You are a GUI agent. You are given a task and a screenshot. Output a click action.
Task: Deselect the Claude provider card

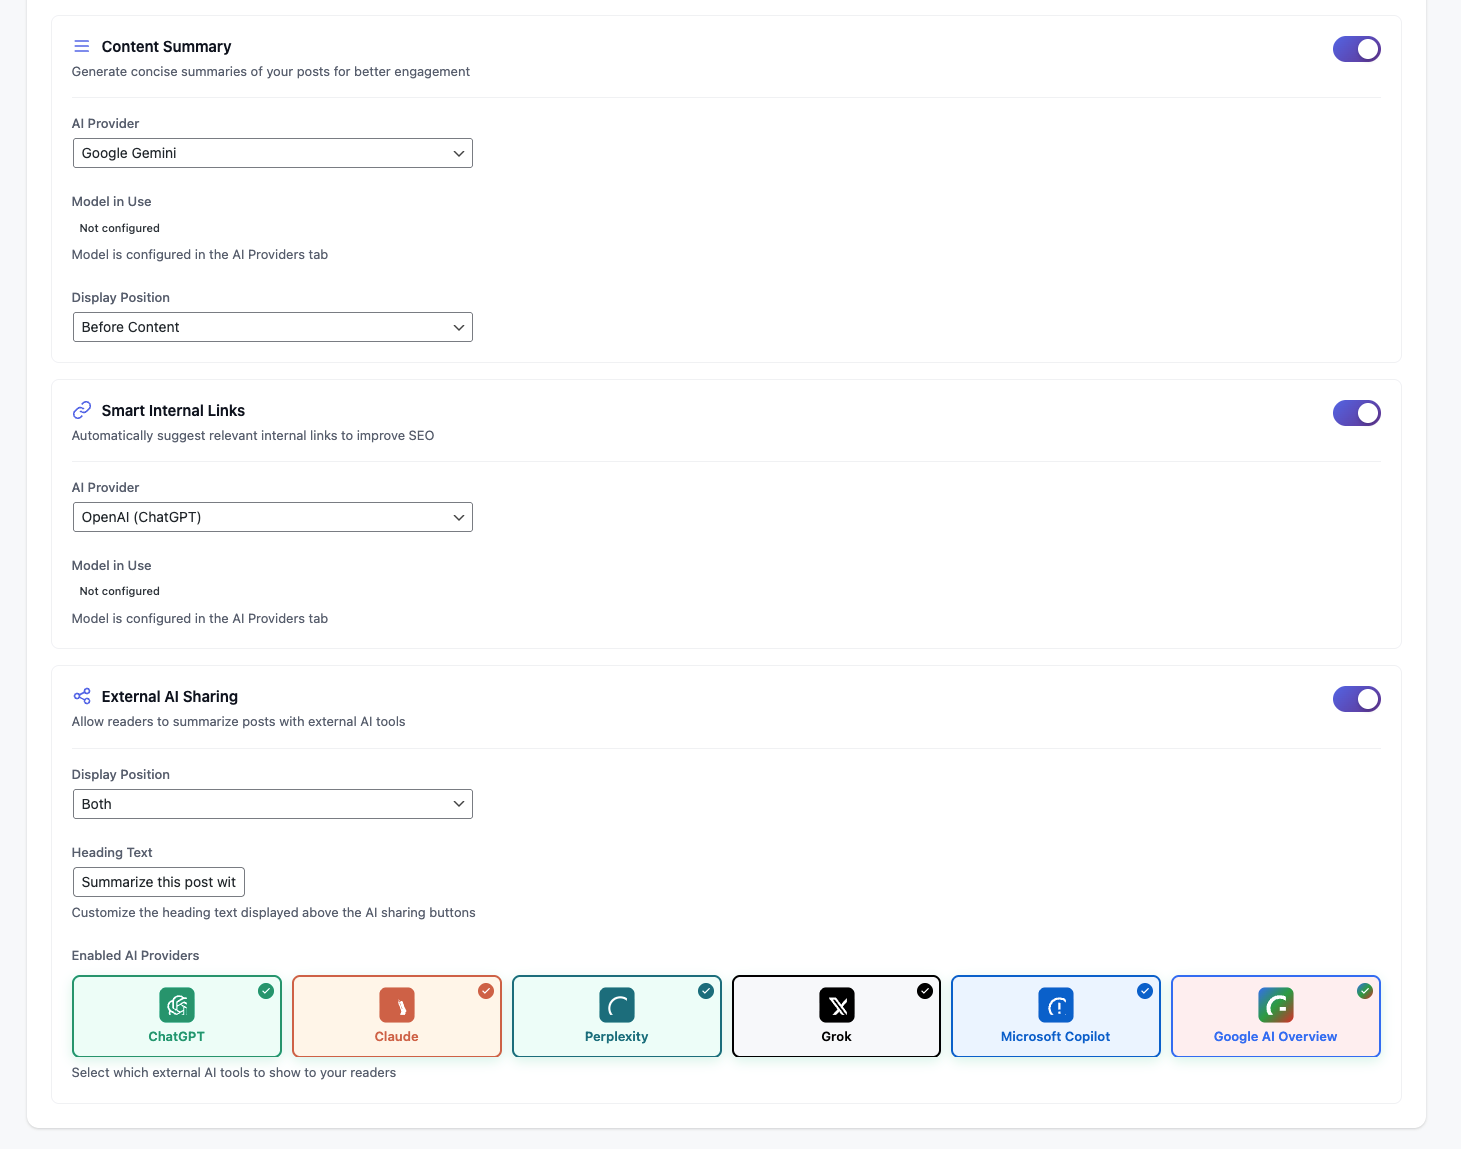[x=396, y=1016]
